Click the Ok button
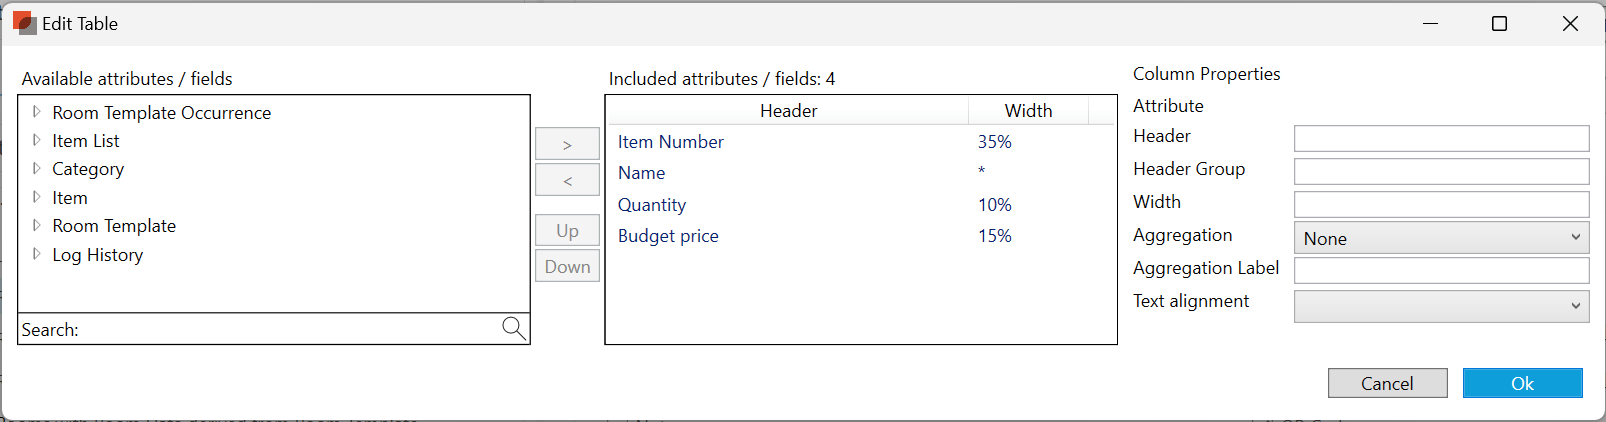 (1522, 383)
